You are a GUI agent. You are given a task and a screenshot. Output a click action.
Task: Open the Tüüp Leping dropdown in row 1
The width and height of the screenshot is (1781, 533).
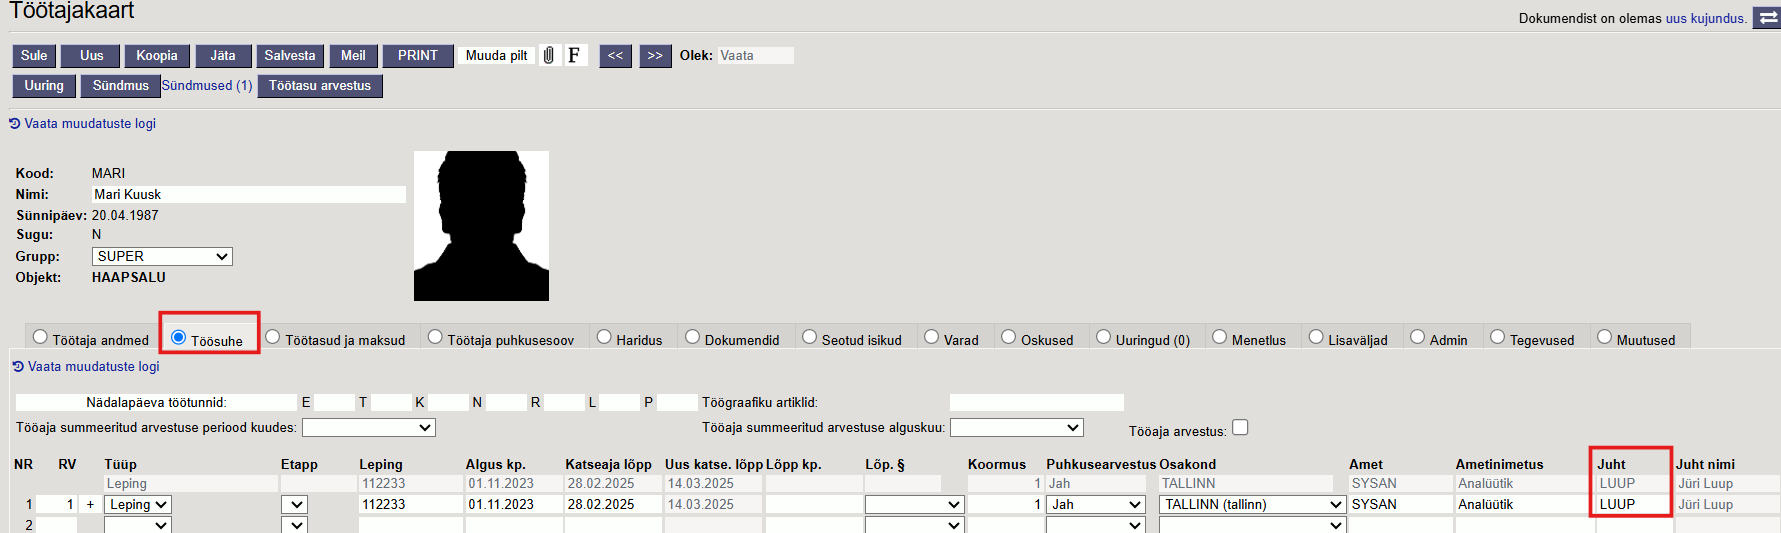tap(138, 505)
